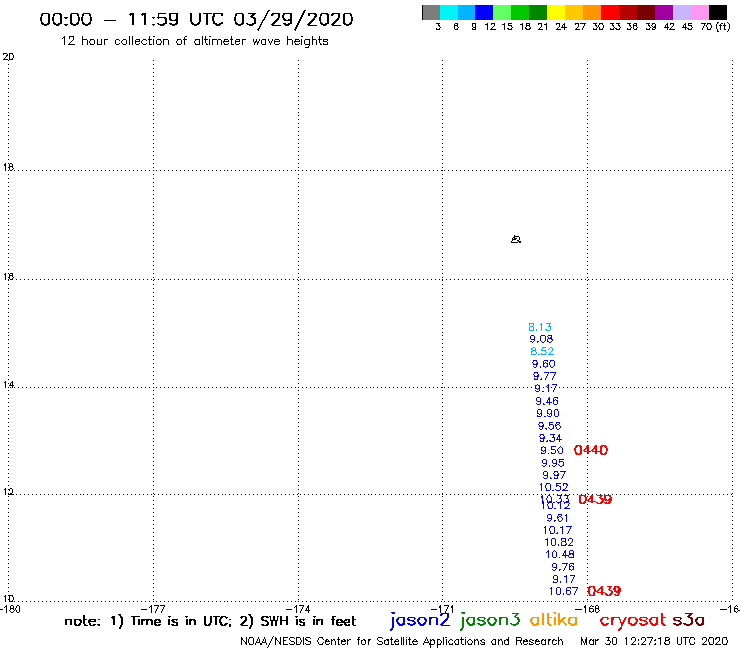Select the 9.56 wave height value

tap(549, 426)
